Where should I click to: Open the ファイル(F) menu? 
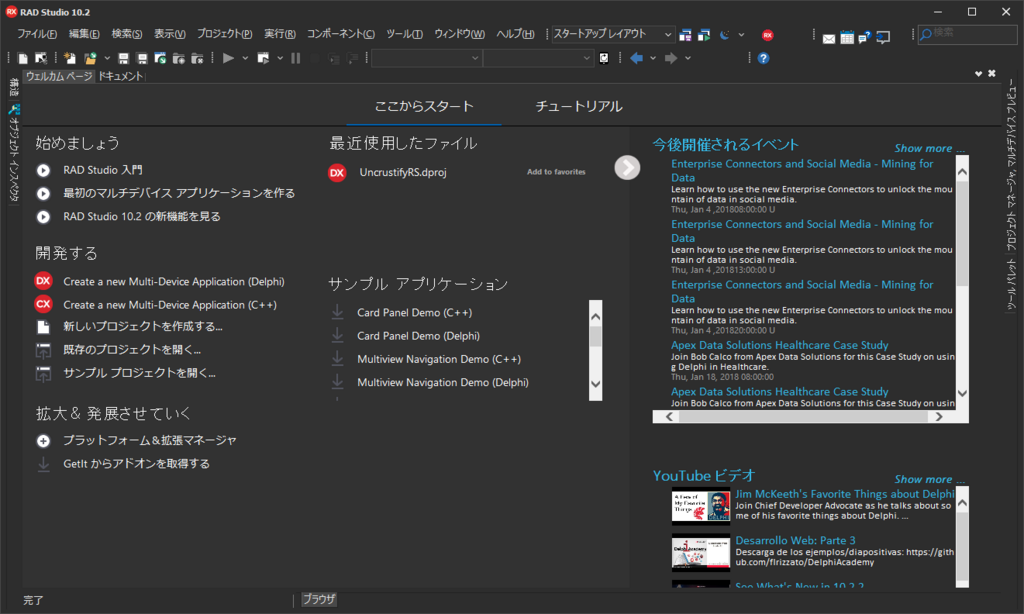click(37, 34)
